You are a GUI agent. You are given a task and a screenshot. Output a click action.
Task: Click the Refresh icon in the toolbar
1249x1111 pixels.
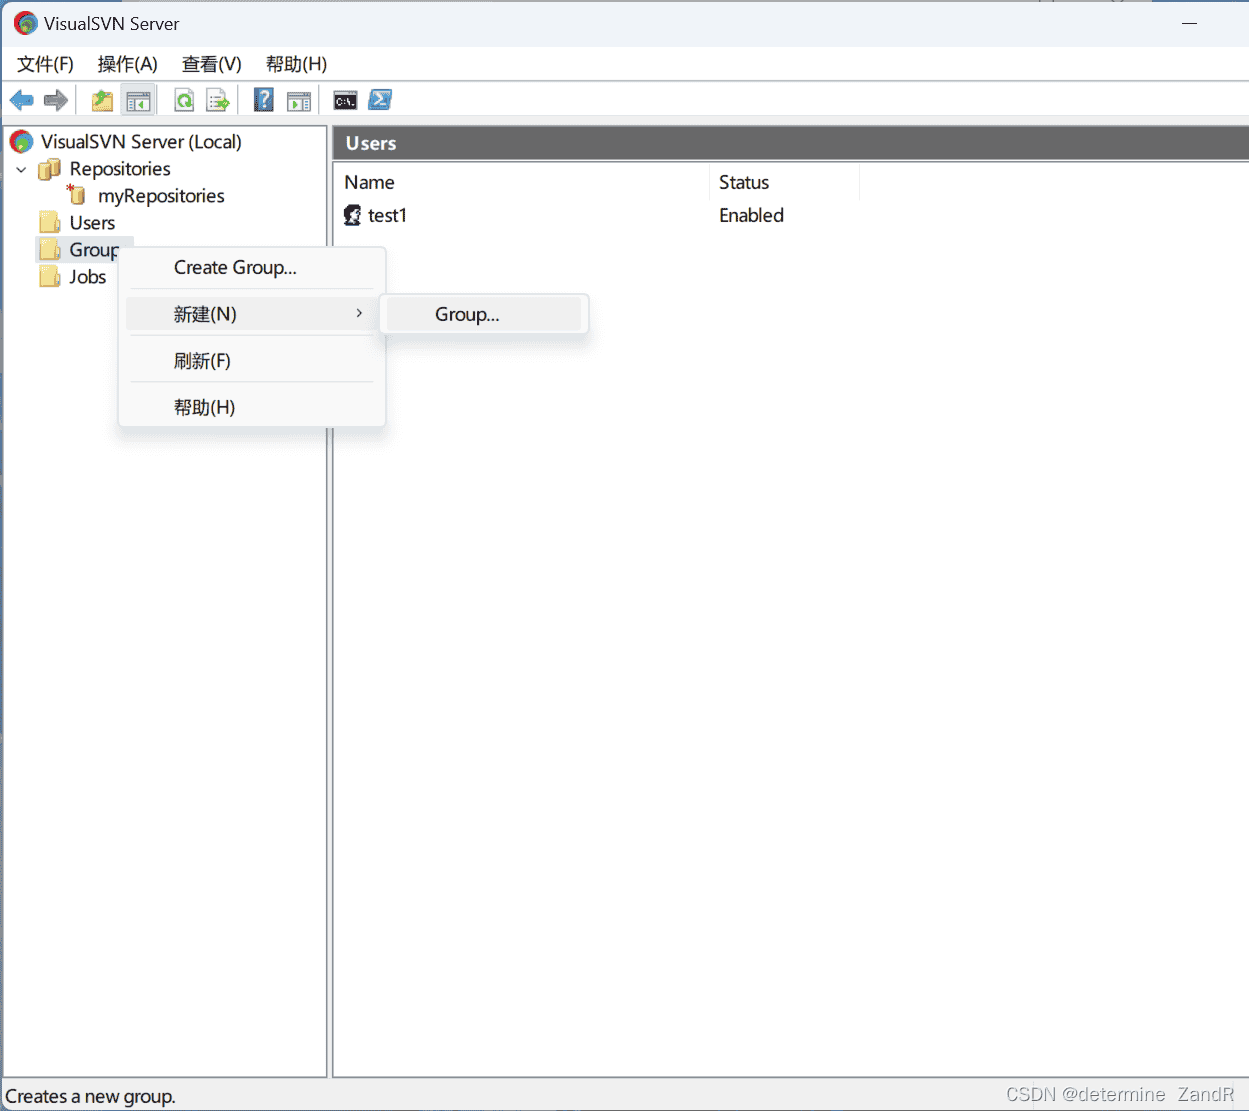click(x=184, y=99)
